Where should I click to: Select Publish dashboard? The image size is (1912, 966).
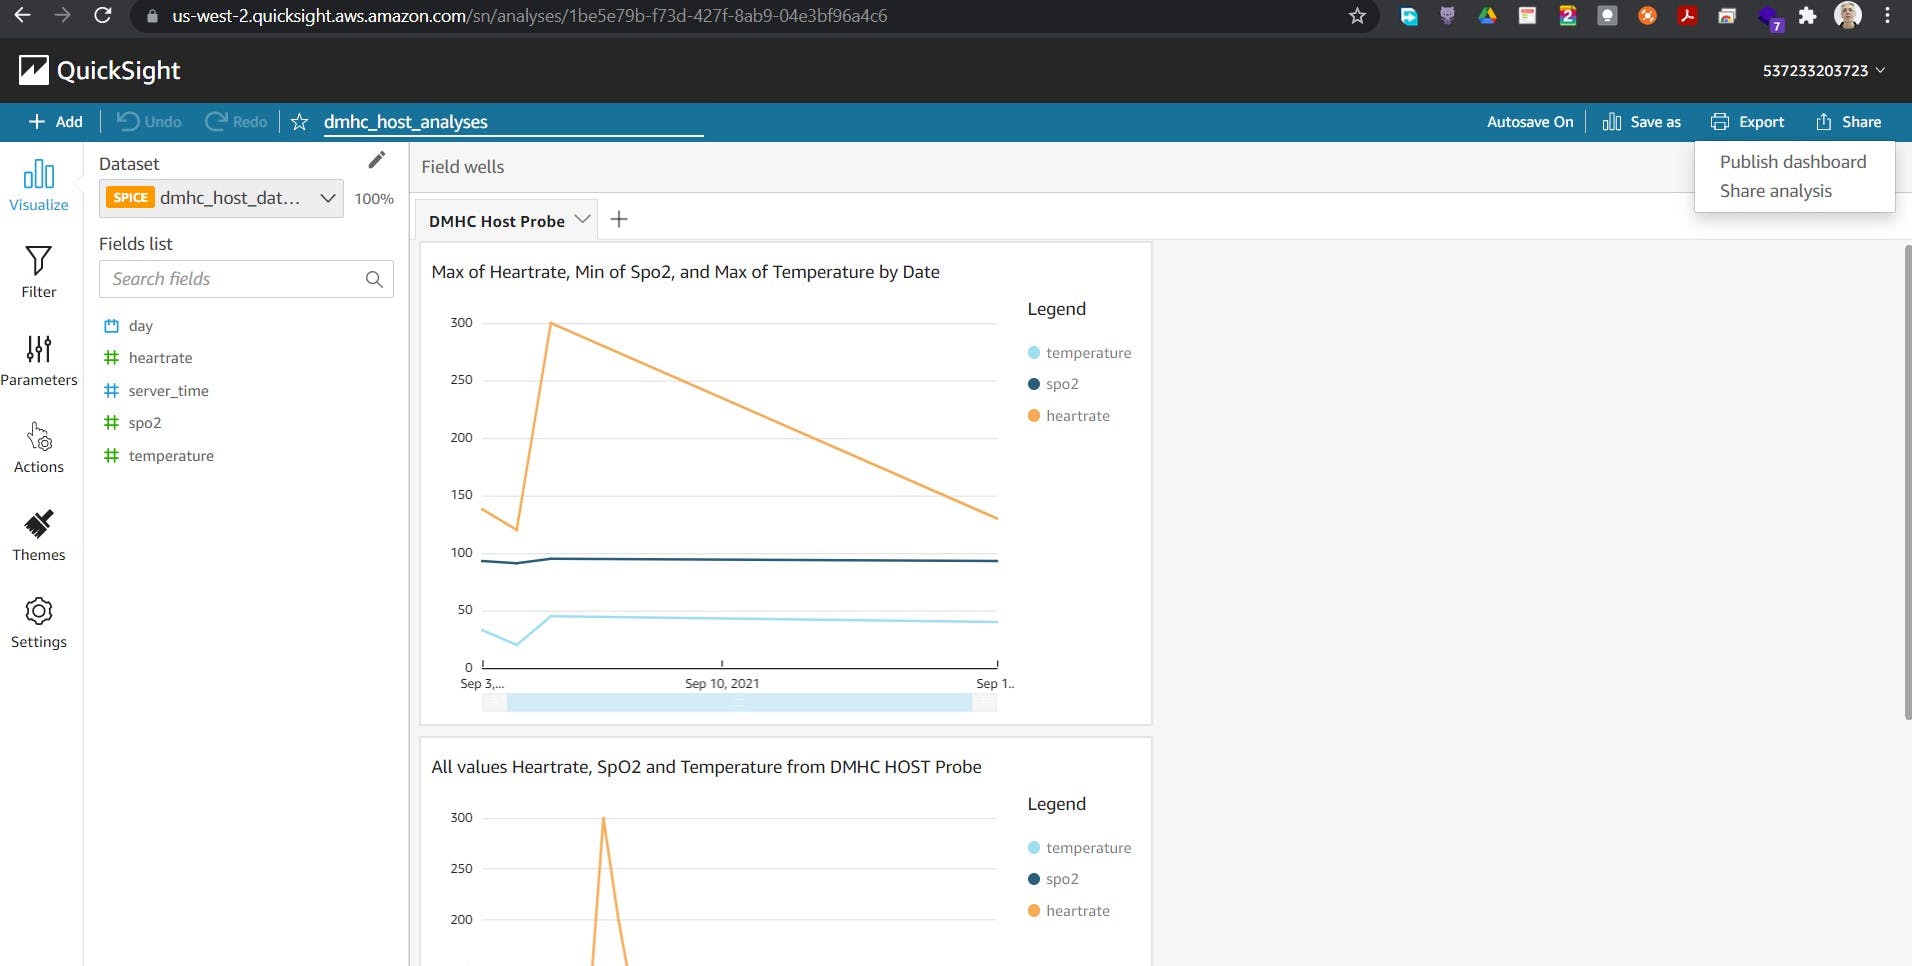(x=1793, y=162)
